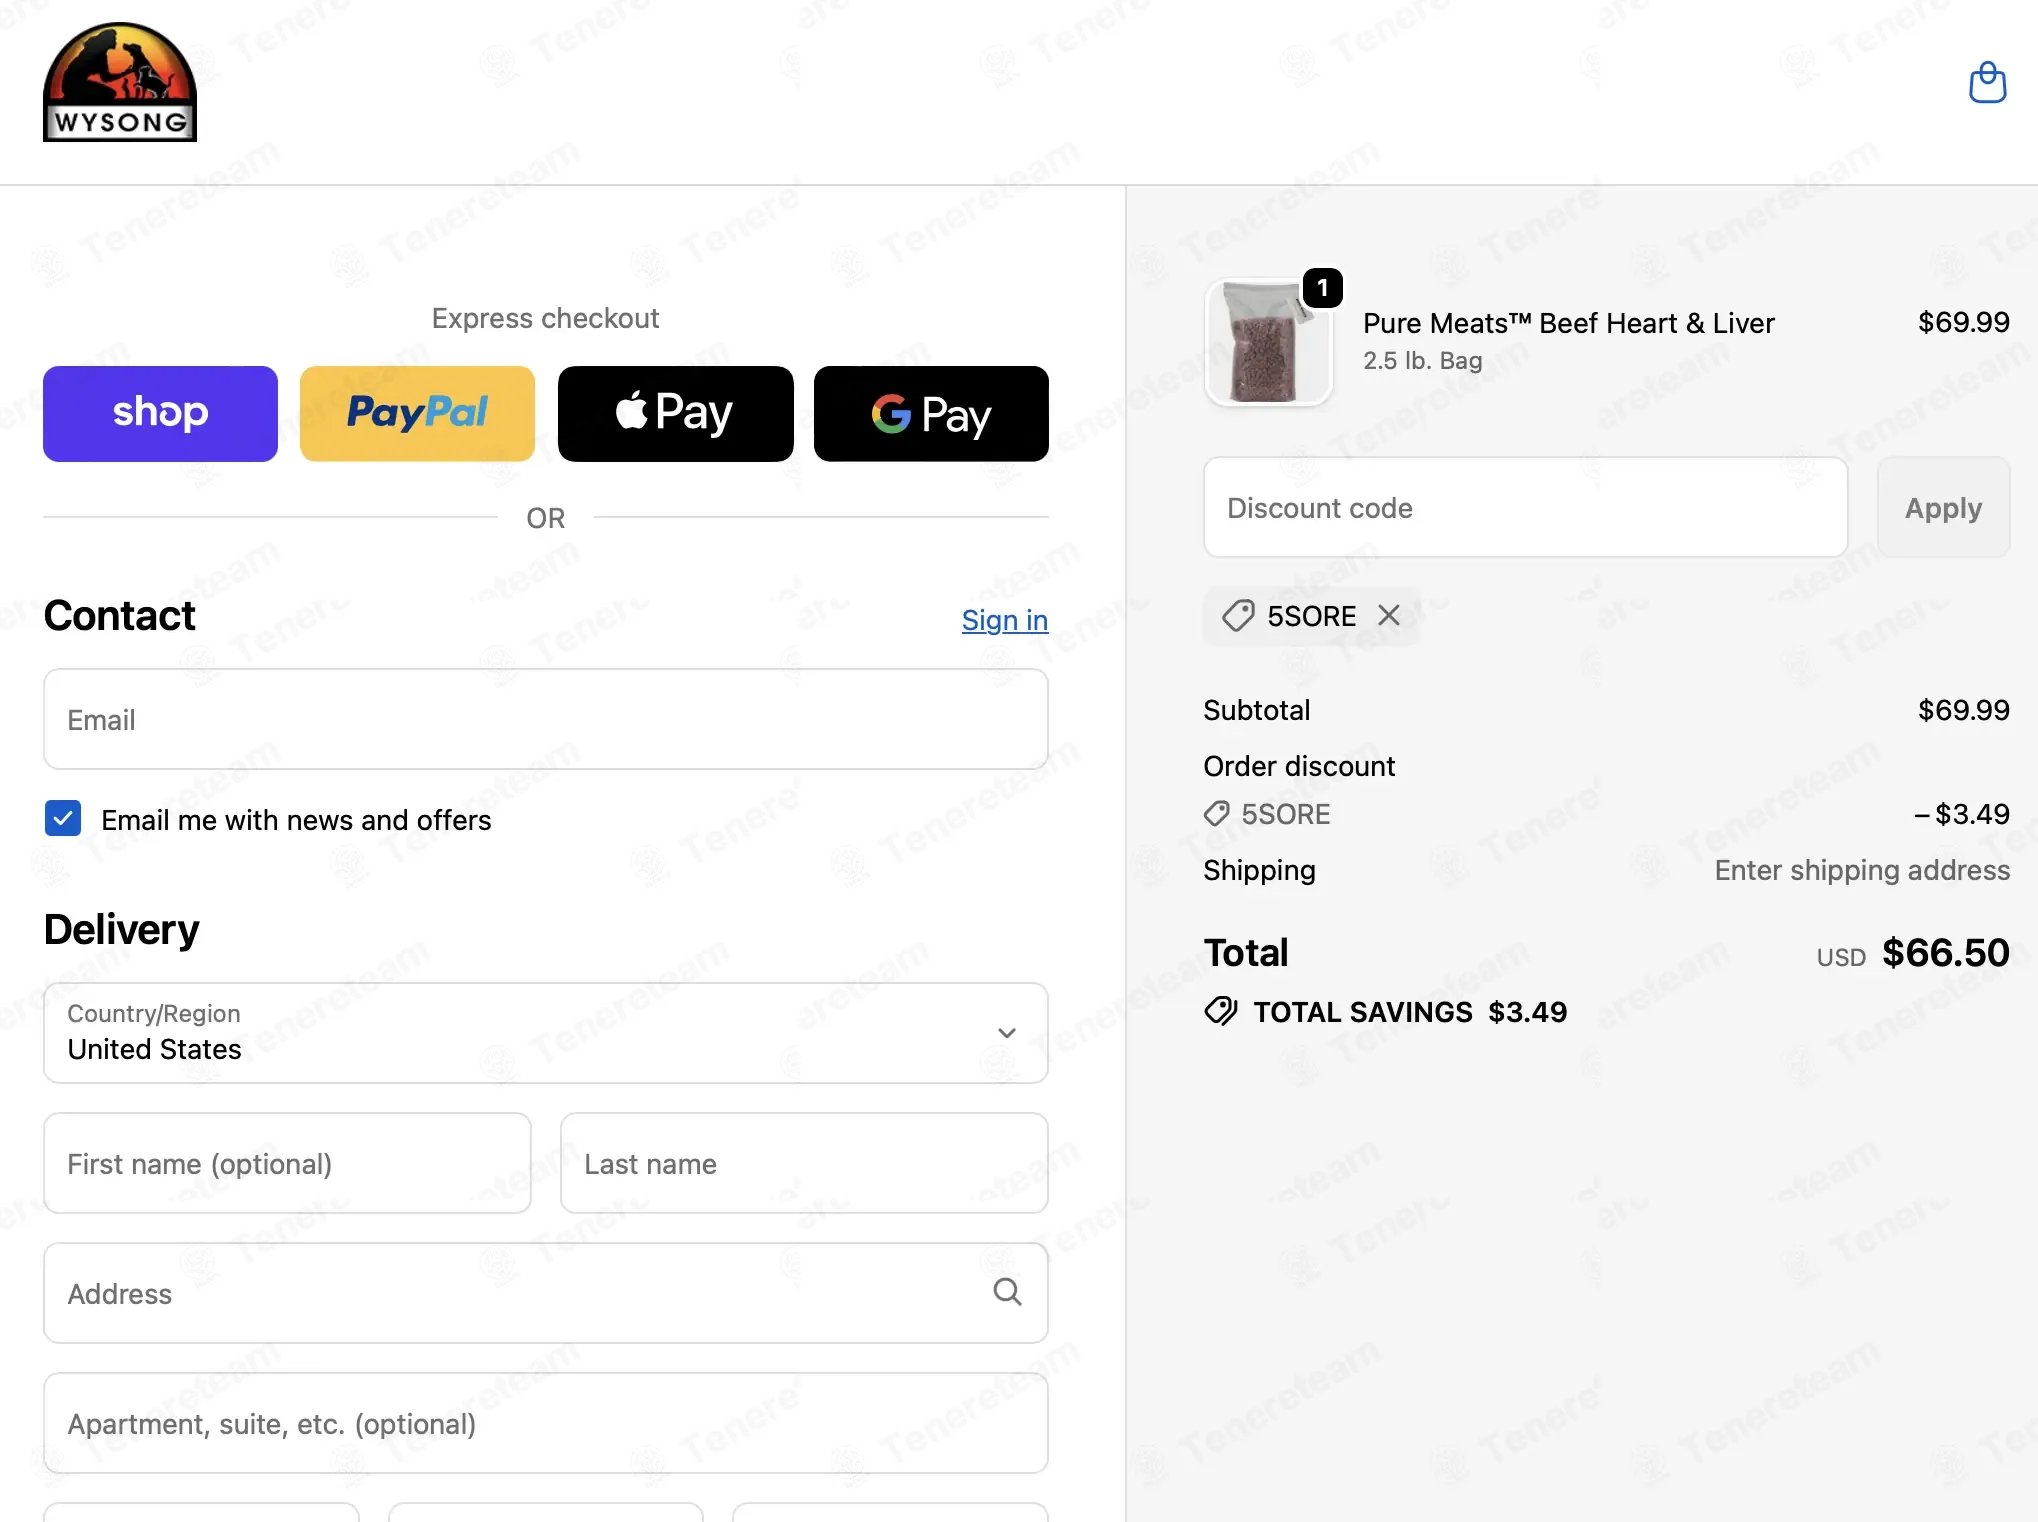Open the Sign in link
The image size is (2038, 1522).
point(1004,620)
